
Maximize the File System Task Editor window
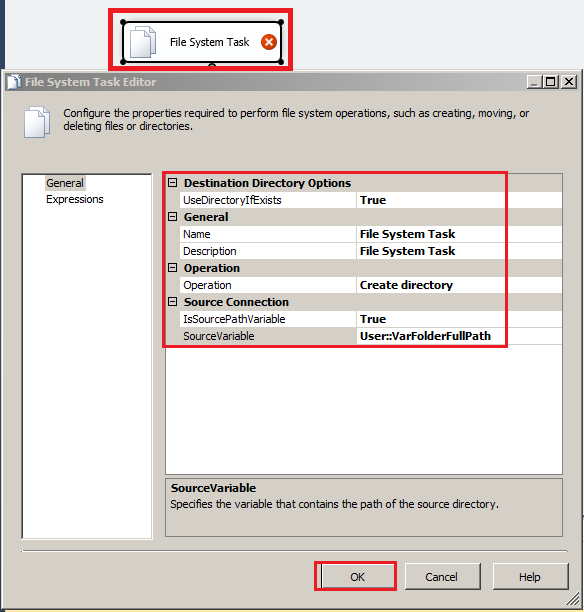[x=551, y=82]
